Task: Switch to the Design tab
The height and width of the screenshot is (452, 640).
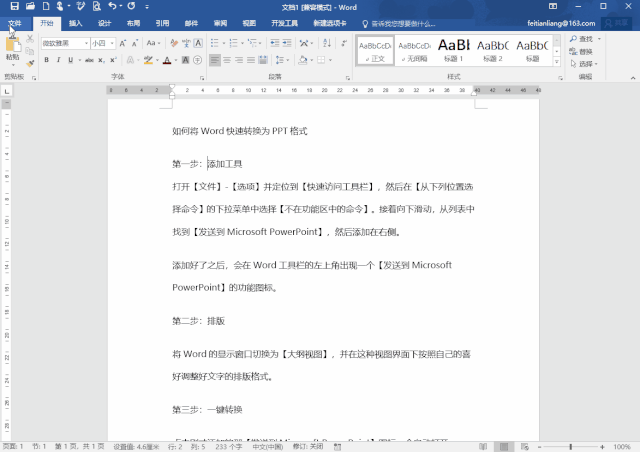Action: (104, 23)
